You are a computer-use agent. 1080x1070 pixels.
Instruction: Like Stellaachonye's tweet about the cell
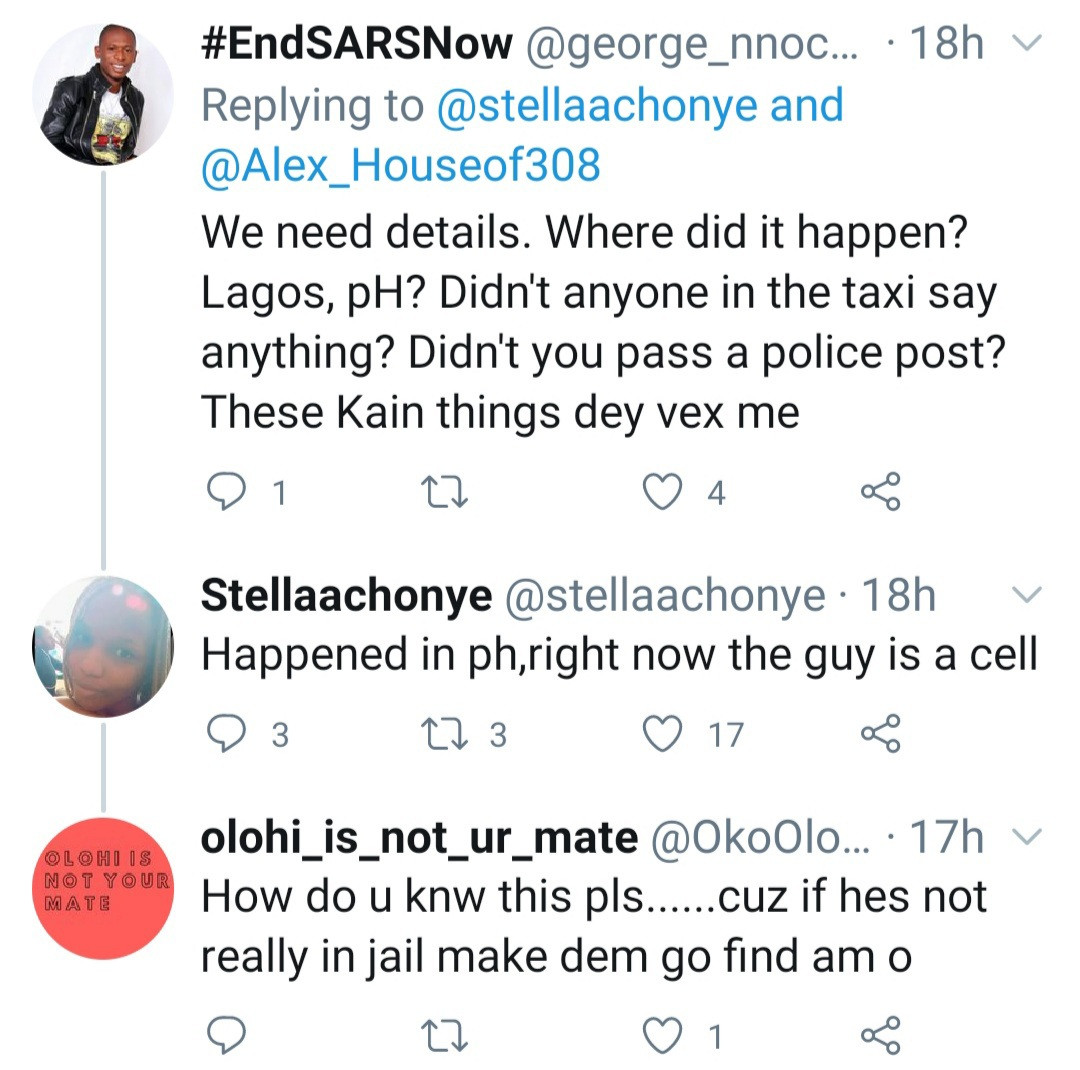tap(661, 734)
